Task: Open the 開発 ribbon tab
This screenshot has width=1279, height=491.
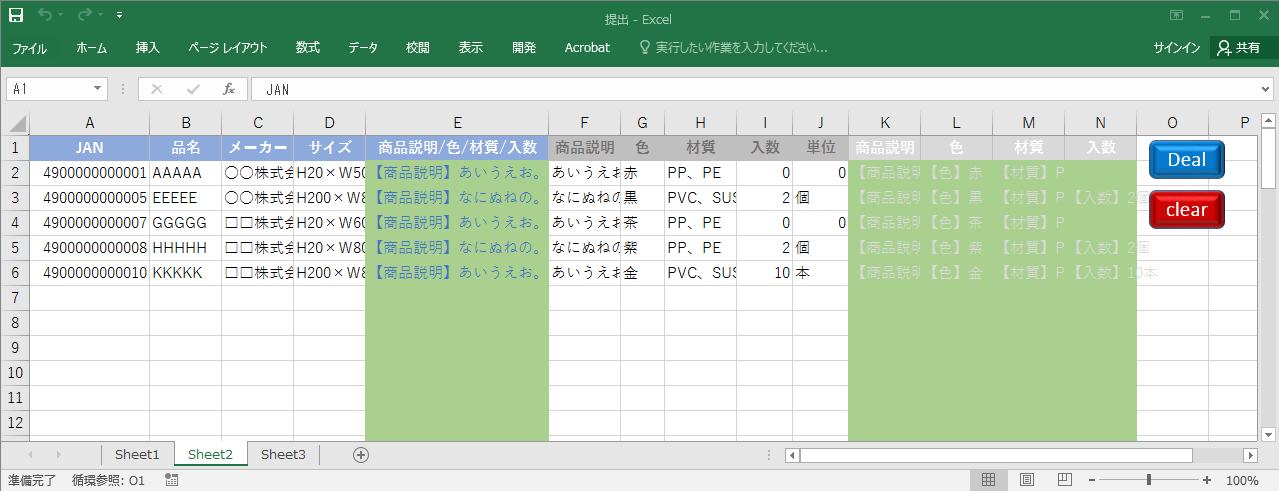Action: 524,48
